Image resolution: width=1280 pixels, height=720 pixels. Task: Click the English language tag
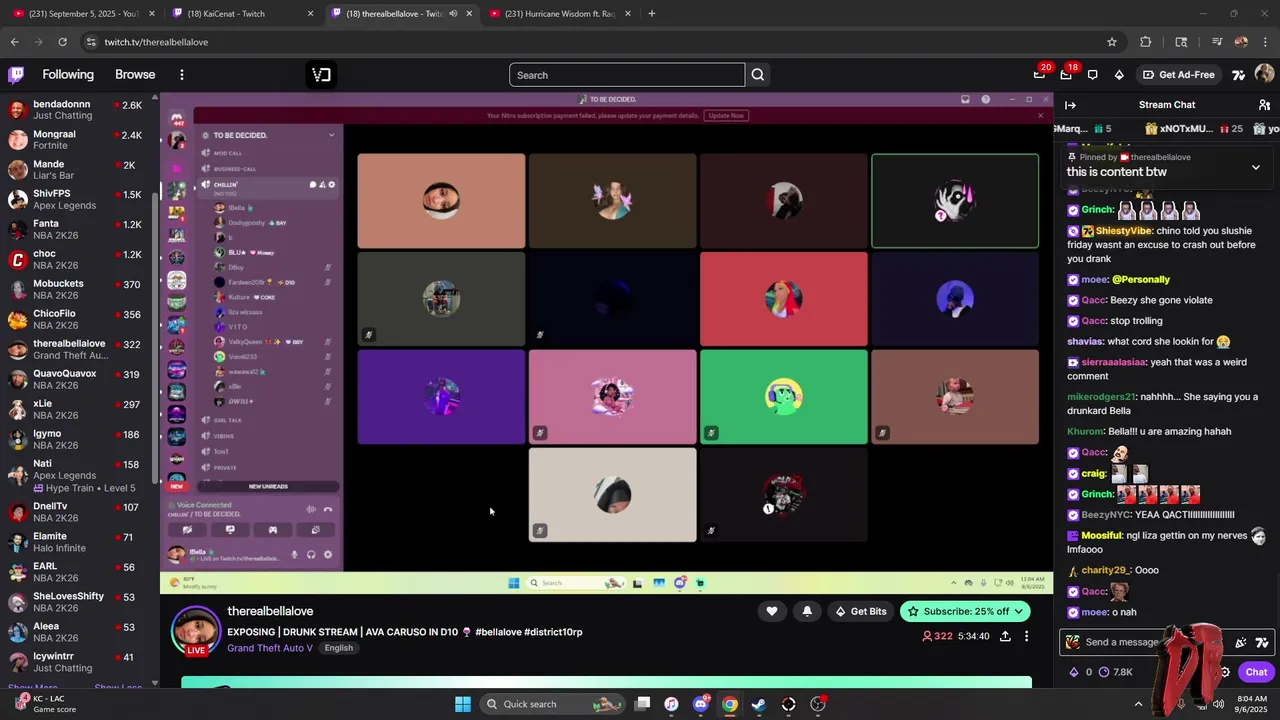[338, 648]
